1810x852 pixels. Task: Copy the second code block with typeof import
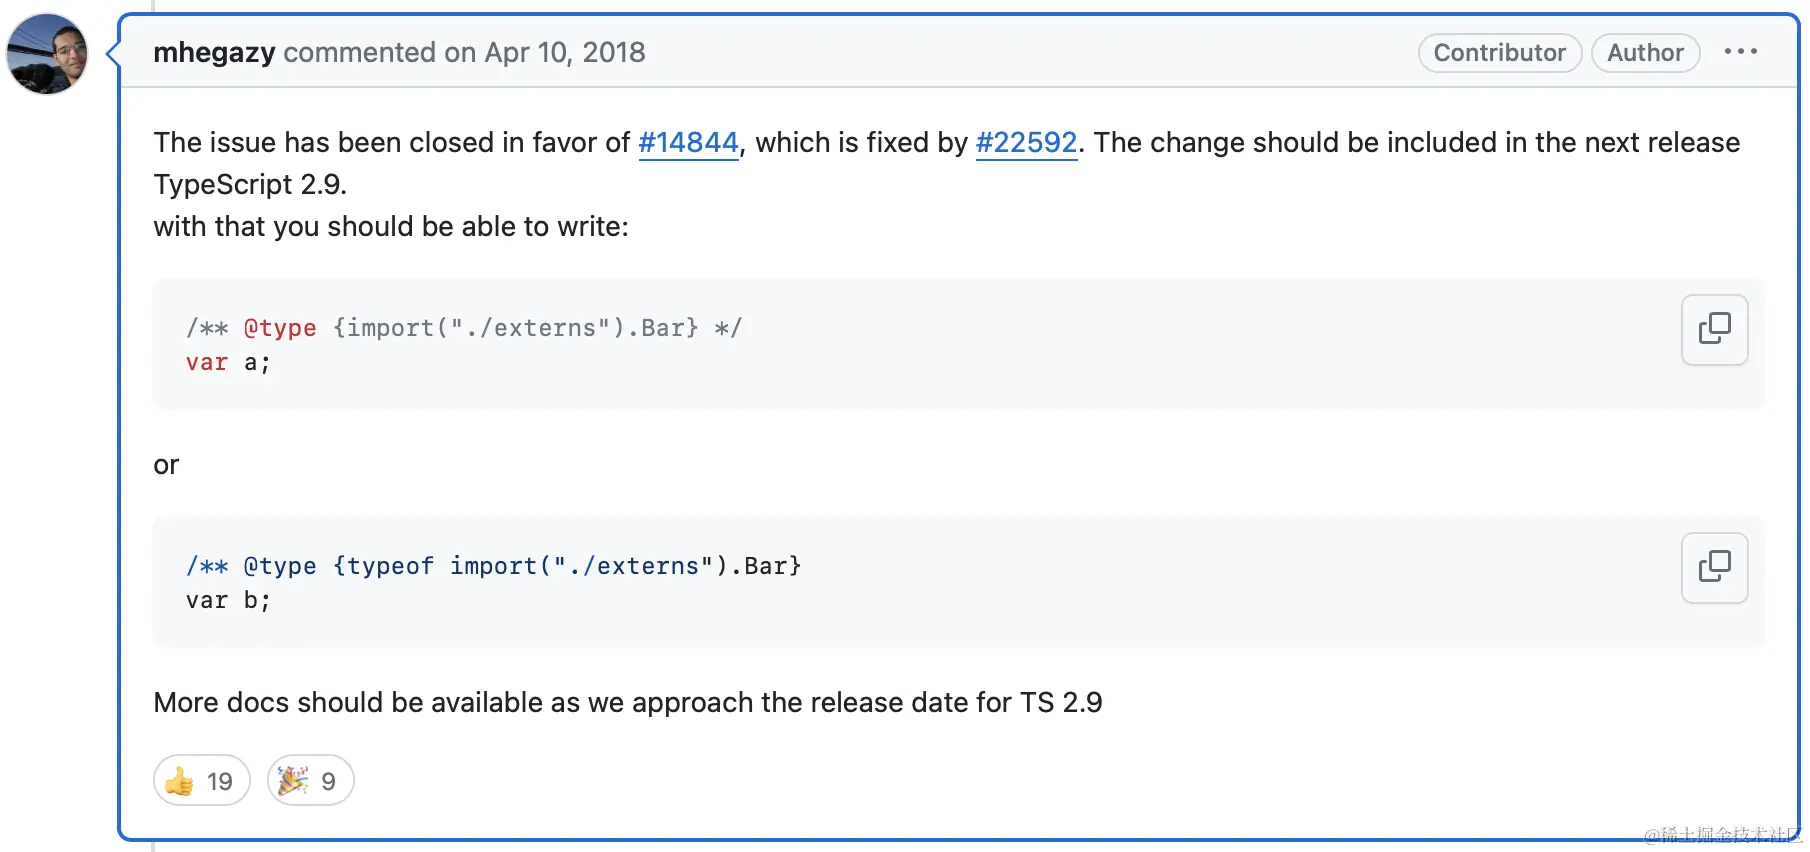(x=1714, y=567)
